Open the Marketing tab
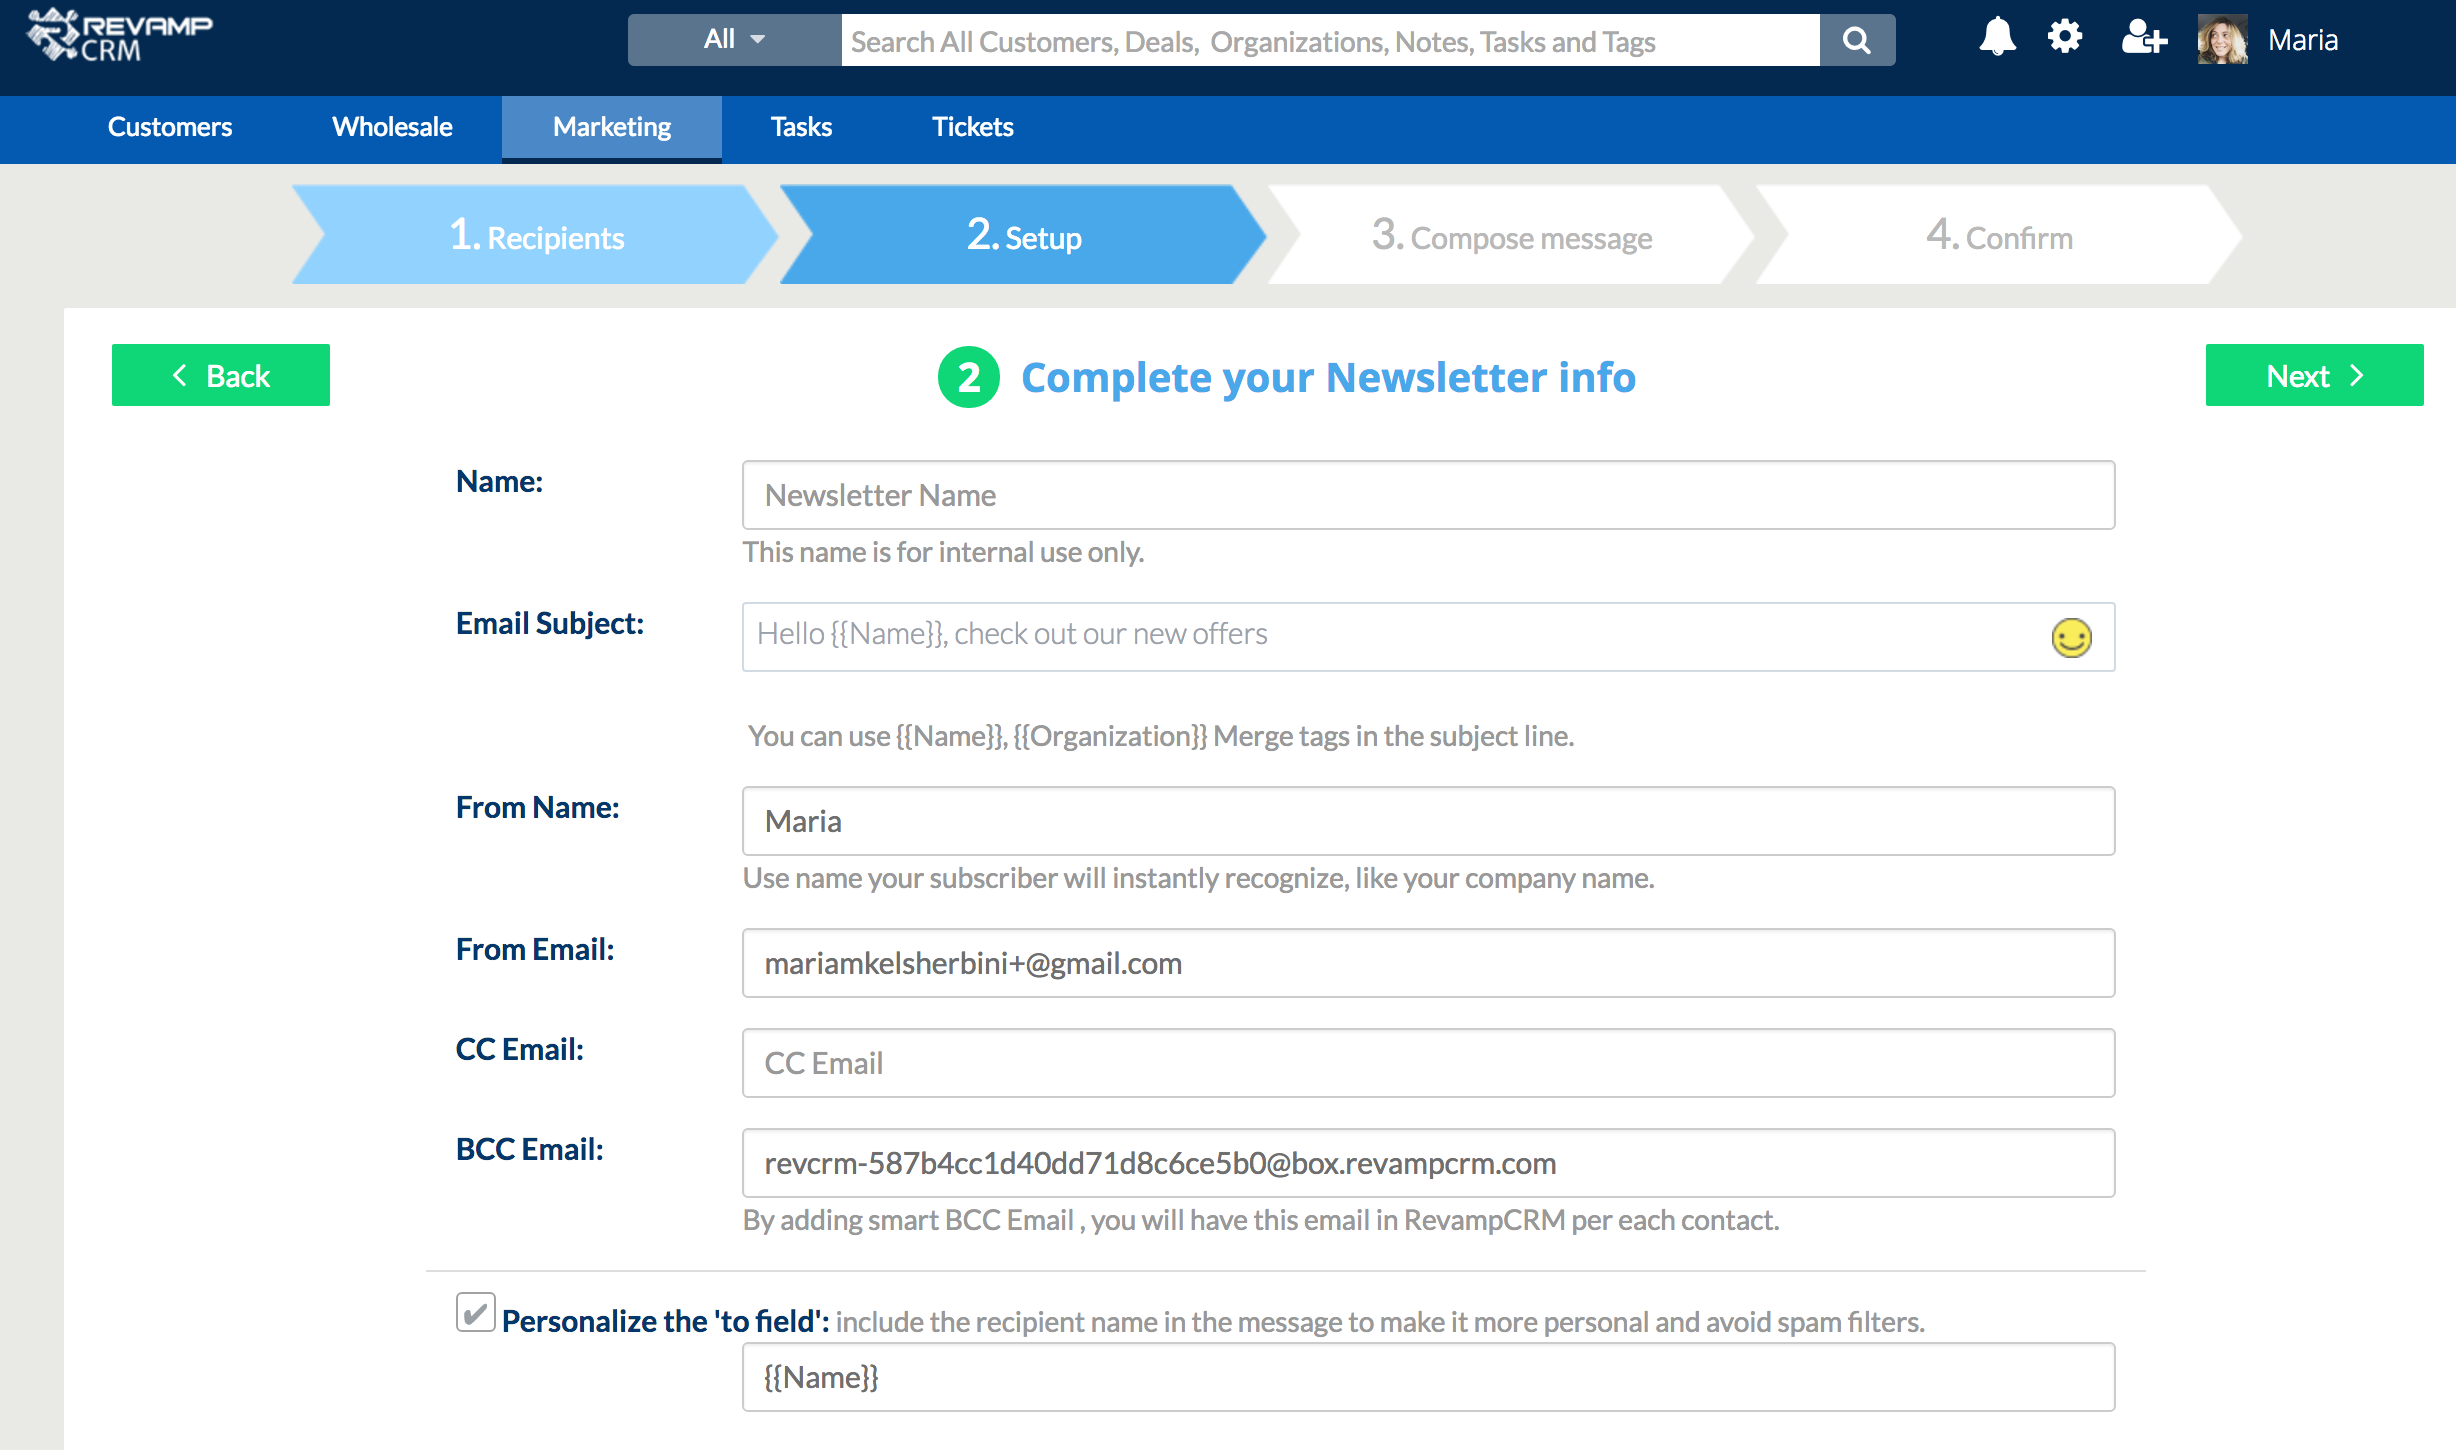 tap(612, 127)
